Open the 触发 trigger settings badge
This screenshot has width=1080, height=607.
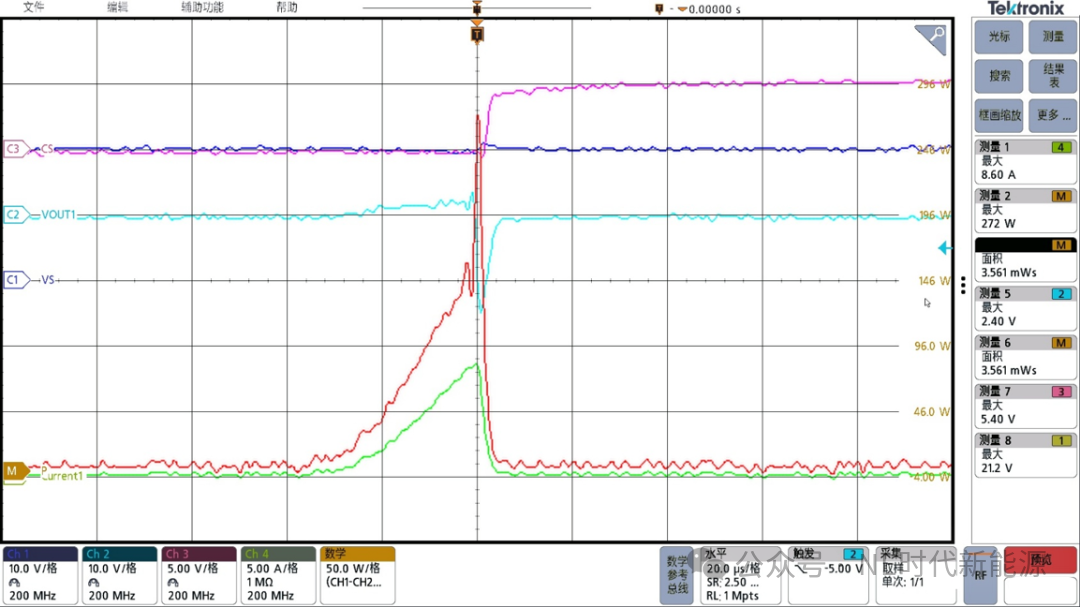click(x=827, y=575)
